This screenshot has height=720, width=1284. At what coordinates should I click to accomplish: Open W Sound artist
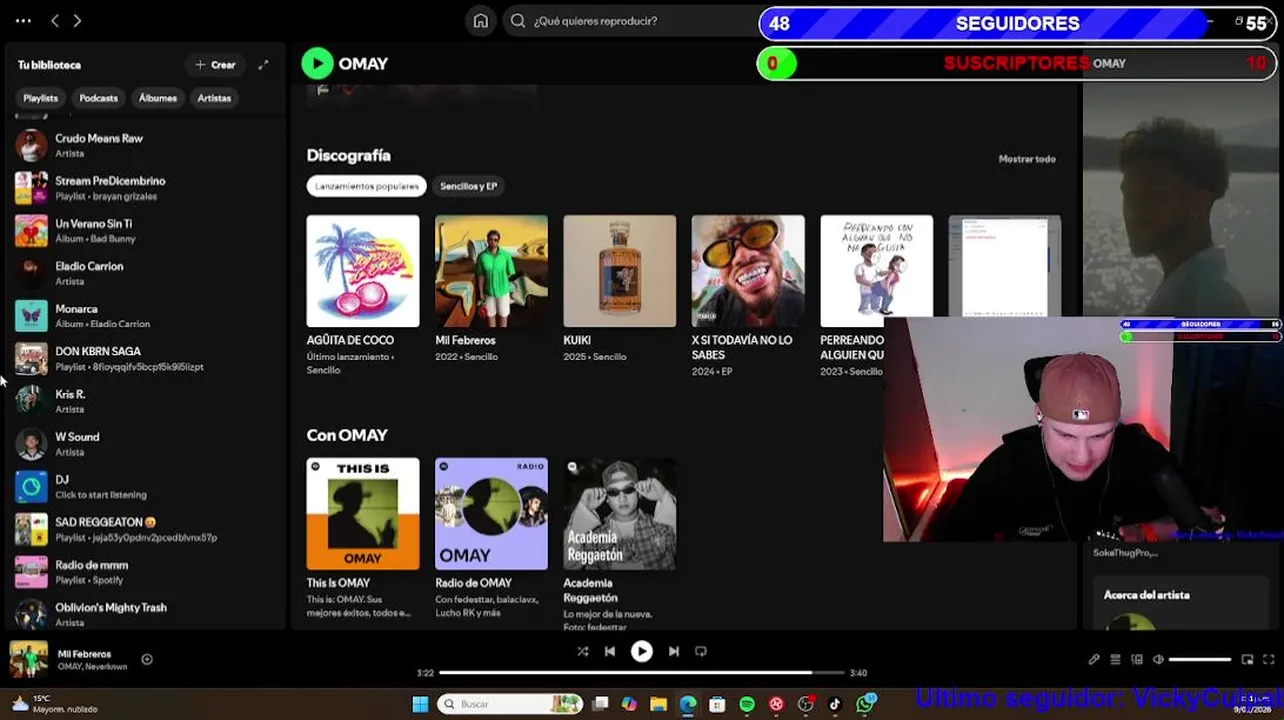[x=145, y=444]
